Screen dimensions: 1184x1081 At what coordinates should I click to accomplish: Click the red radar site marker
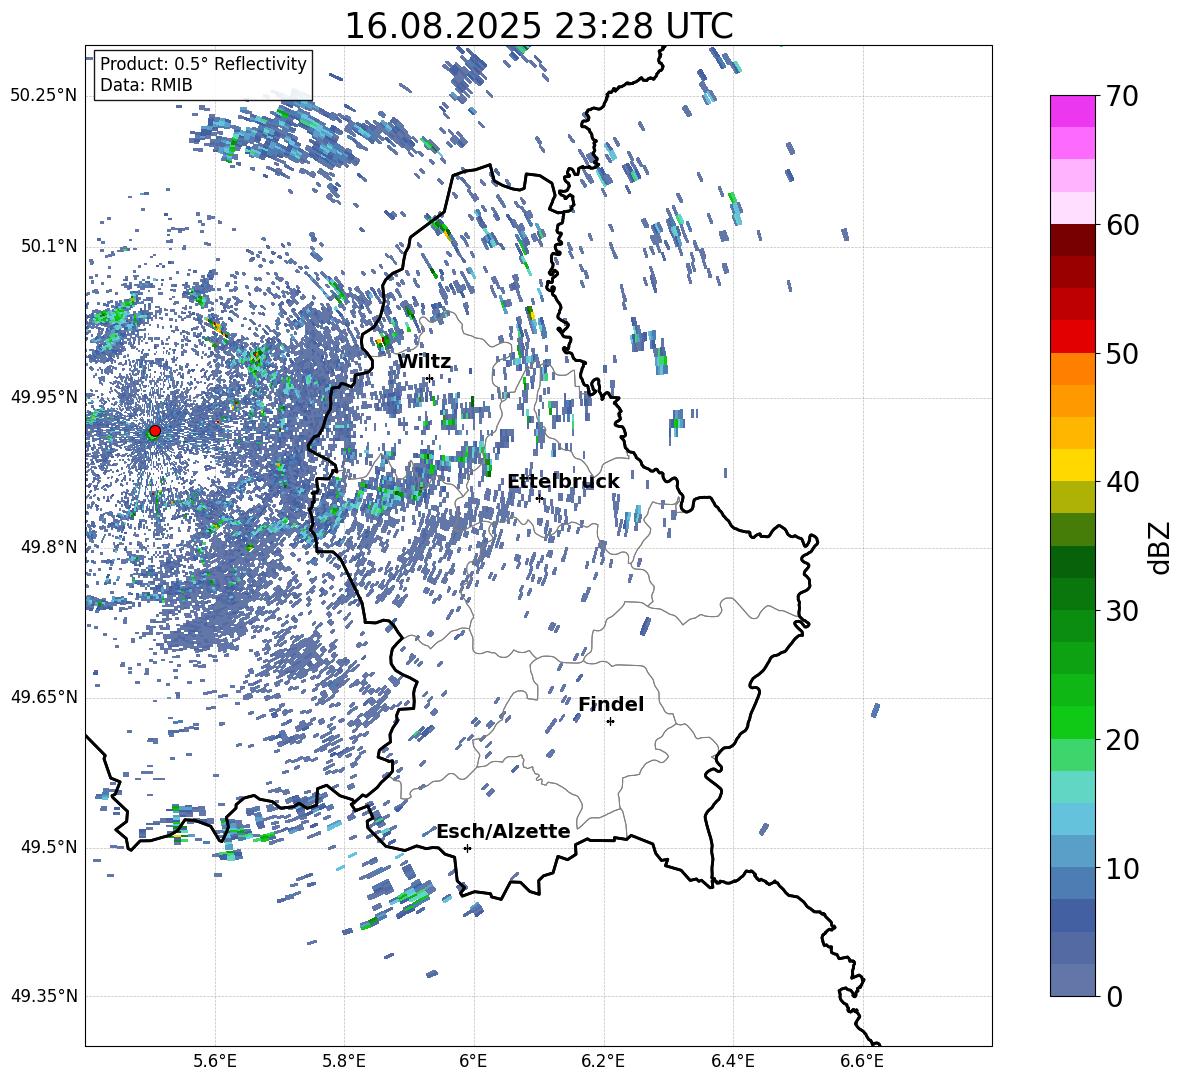click(x=155, y=431)
